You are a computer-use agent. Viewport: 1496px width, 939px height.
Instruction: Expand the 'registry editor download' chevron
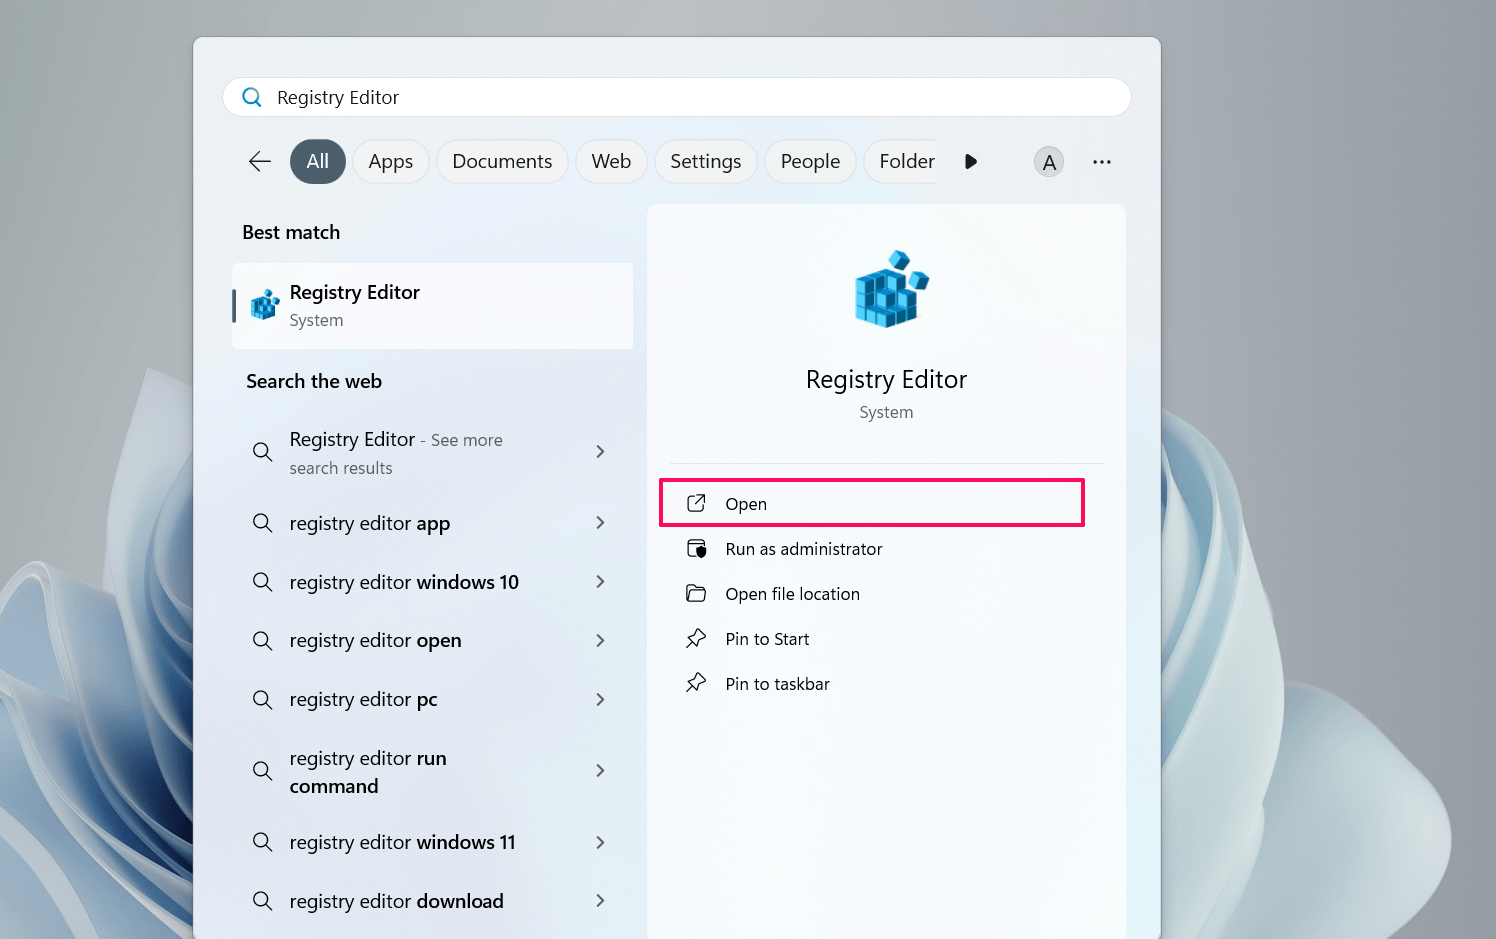600,901
